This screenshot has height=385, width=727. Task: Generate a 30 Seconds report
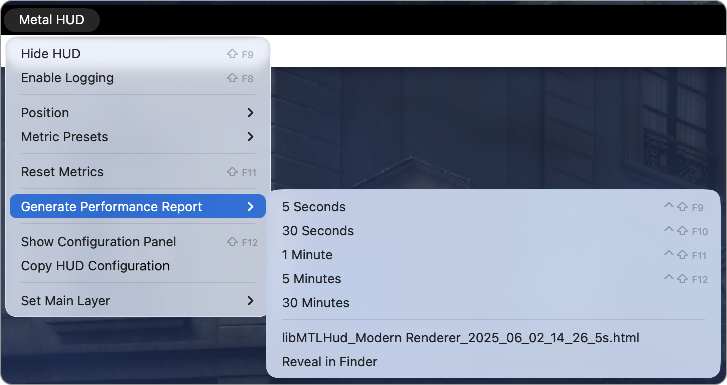493,231
